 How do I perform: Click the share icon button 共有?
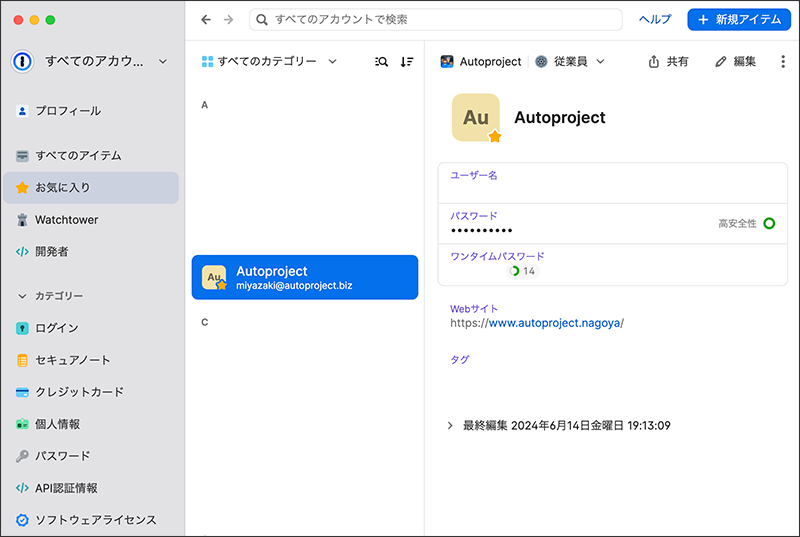pyautogui.click(x=668, y=62)
